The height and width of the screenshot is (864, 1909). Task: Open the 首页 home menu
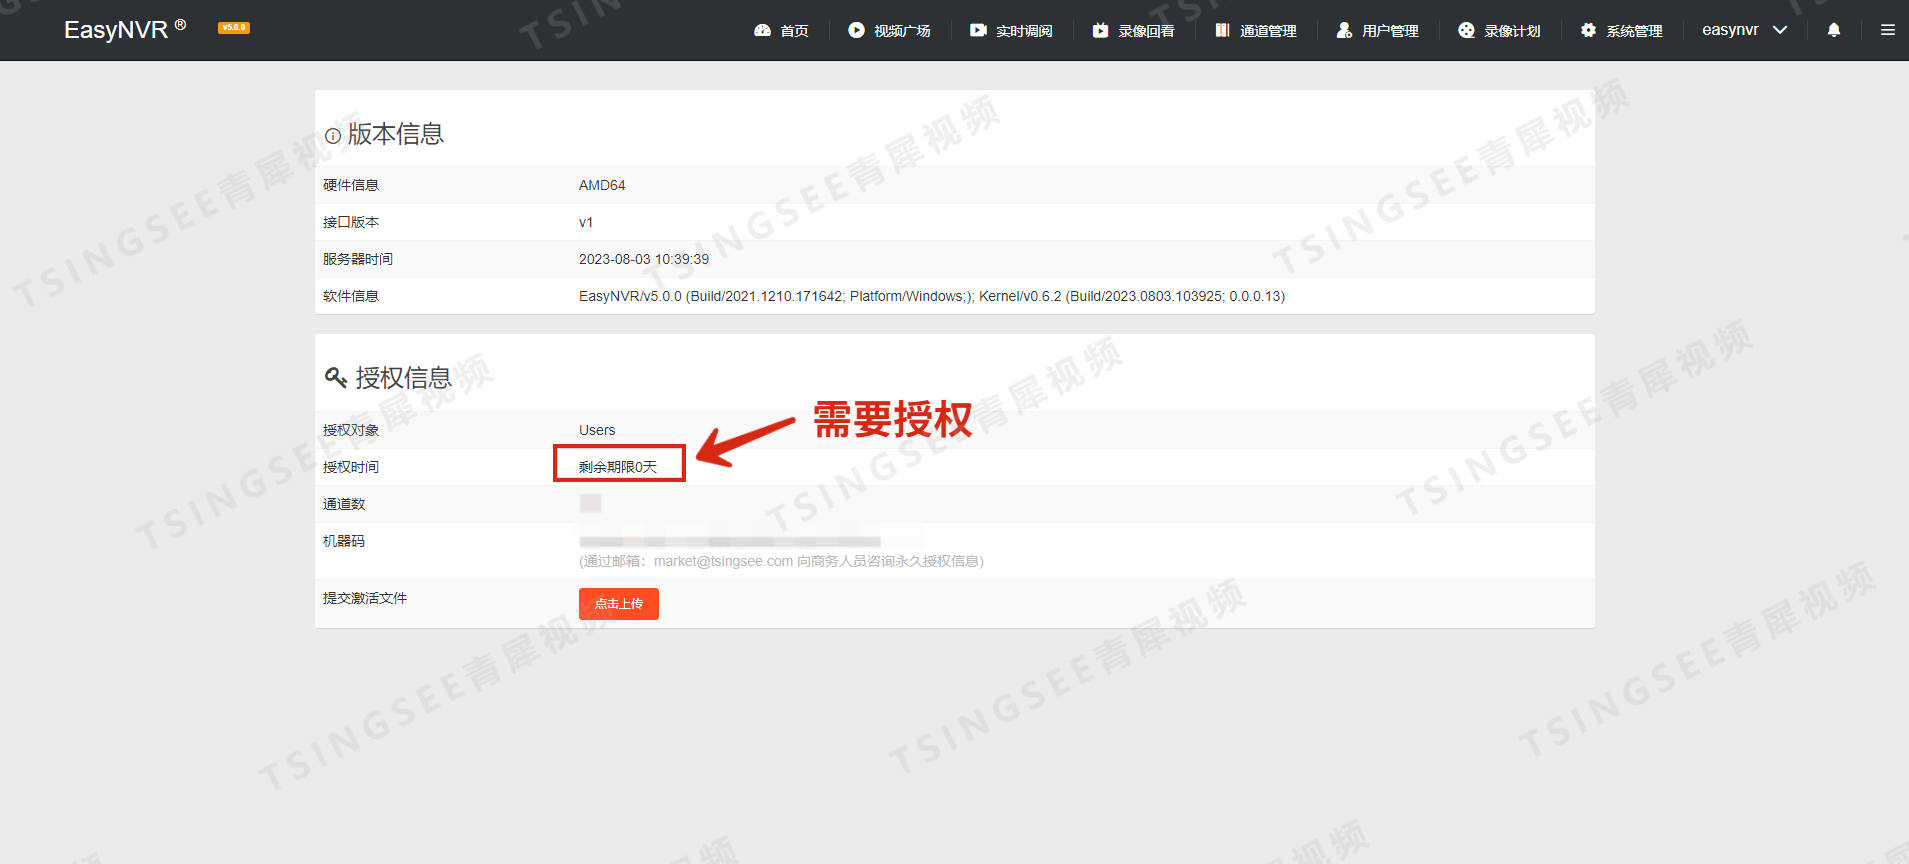coord(794,31)
